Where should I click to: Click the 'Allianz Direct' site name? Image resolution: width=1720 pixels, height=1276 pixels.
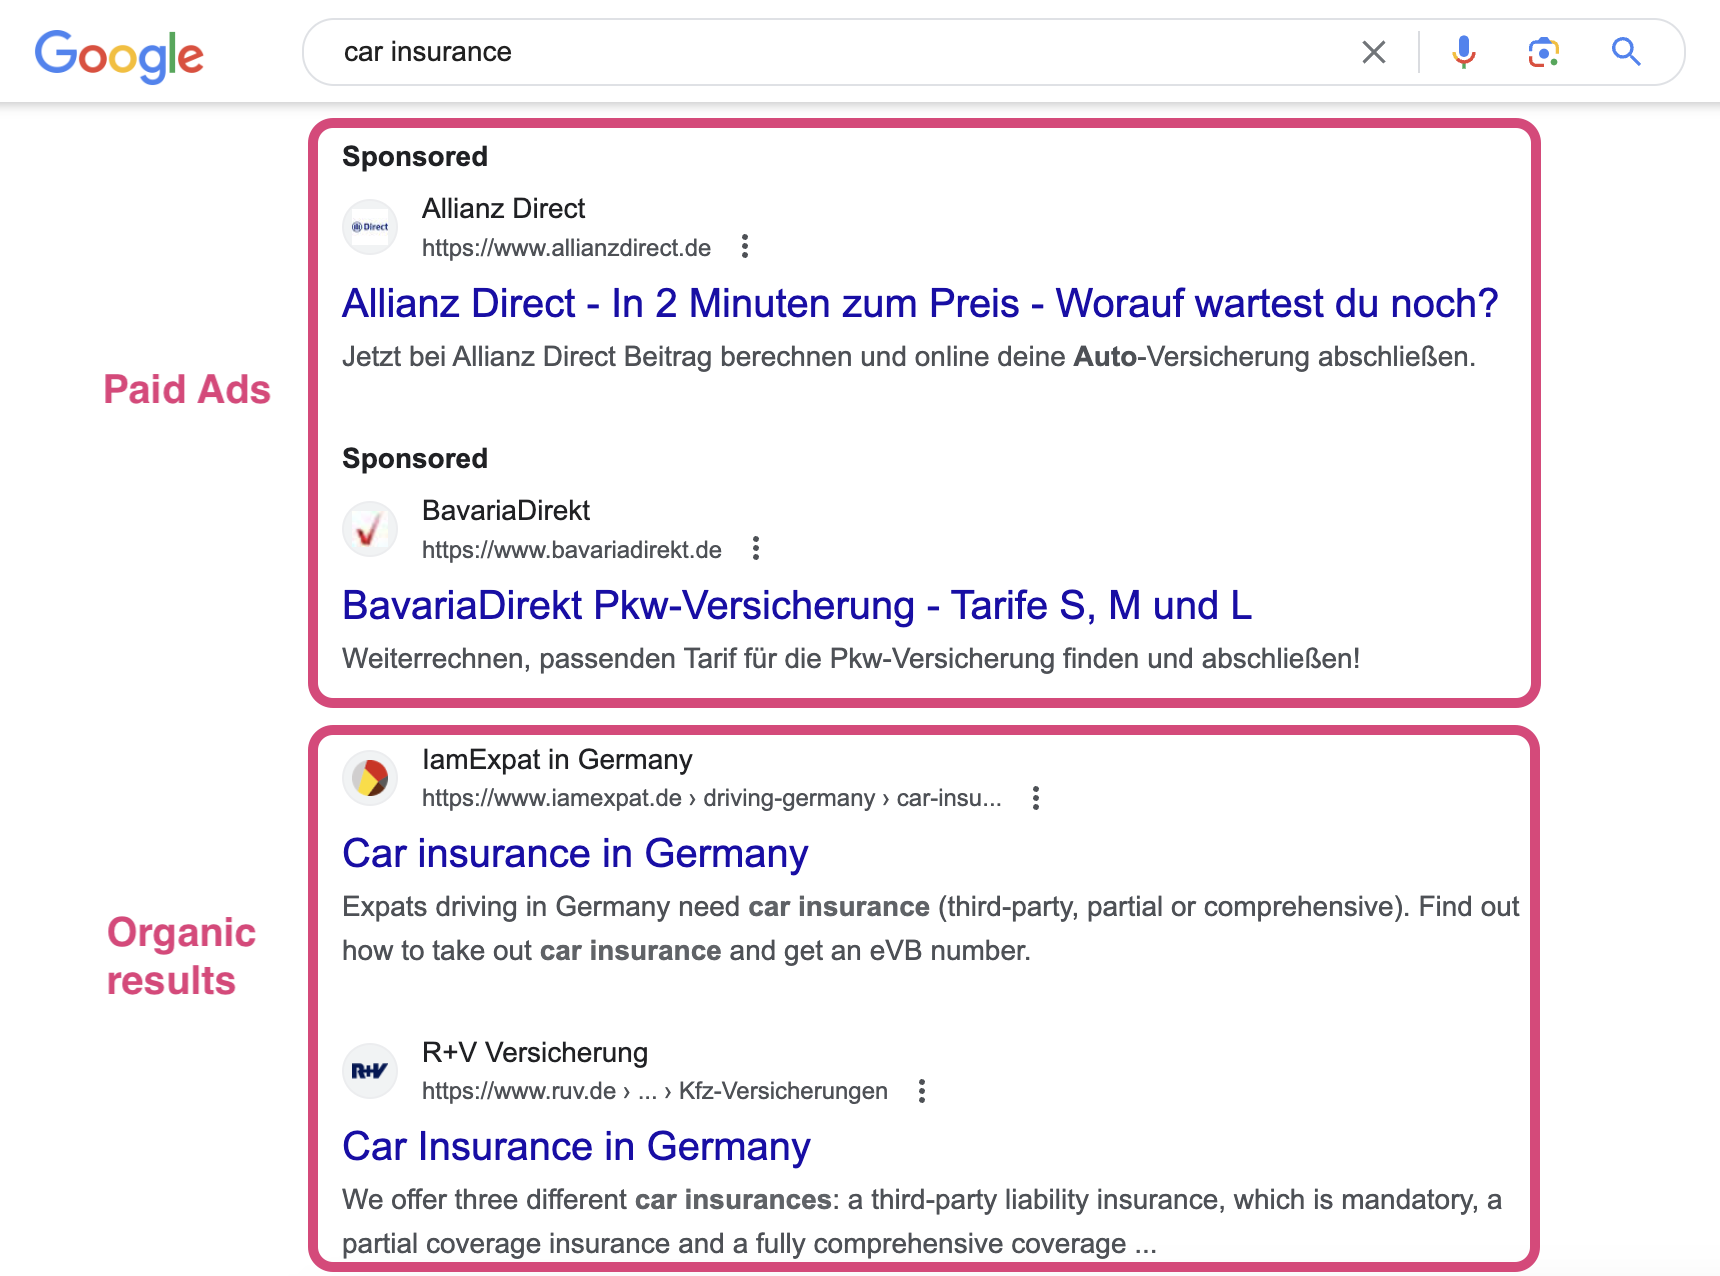click(x=504, y=208)
